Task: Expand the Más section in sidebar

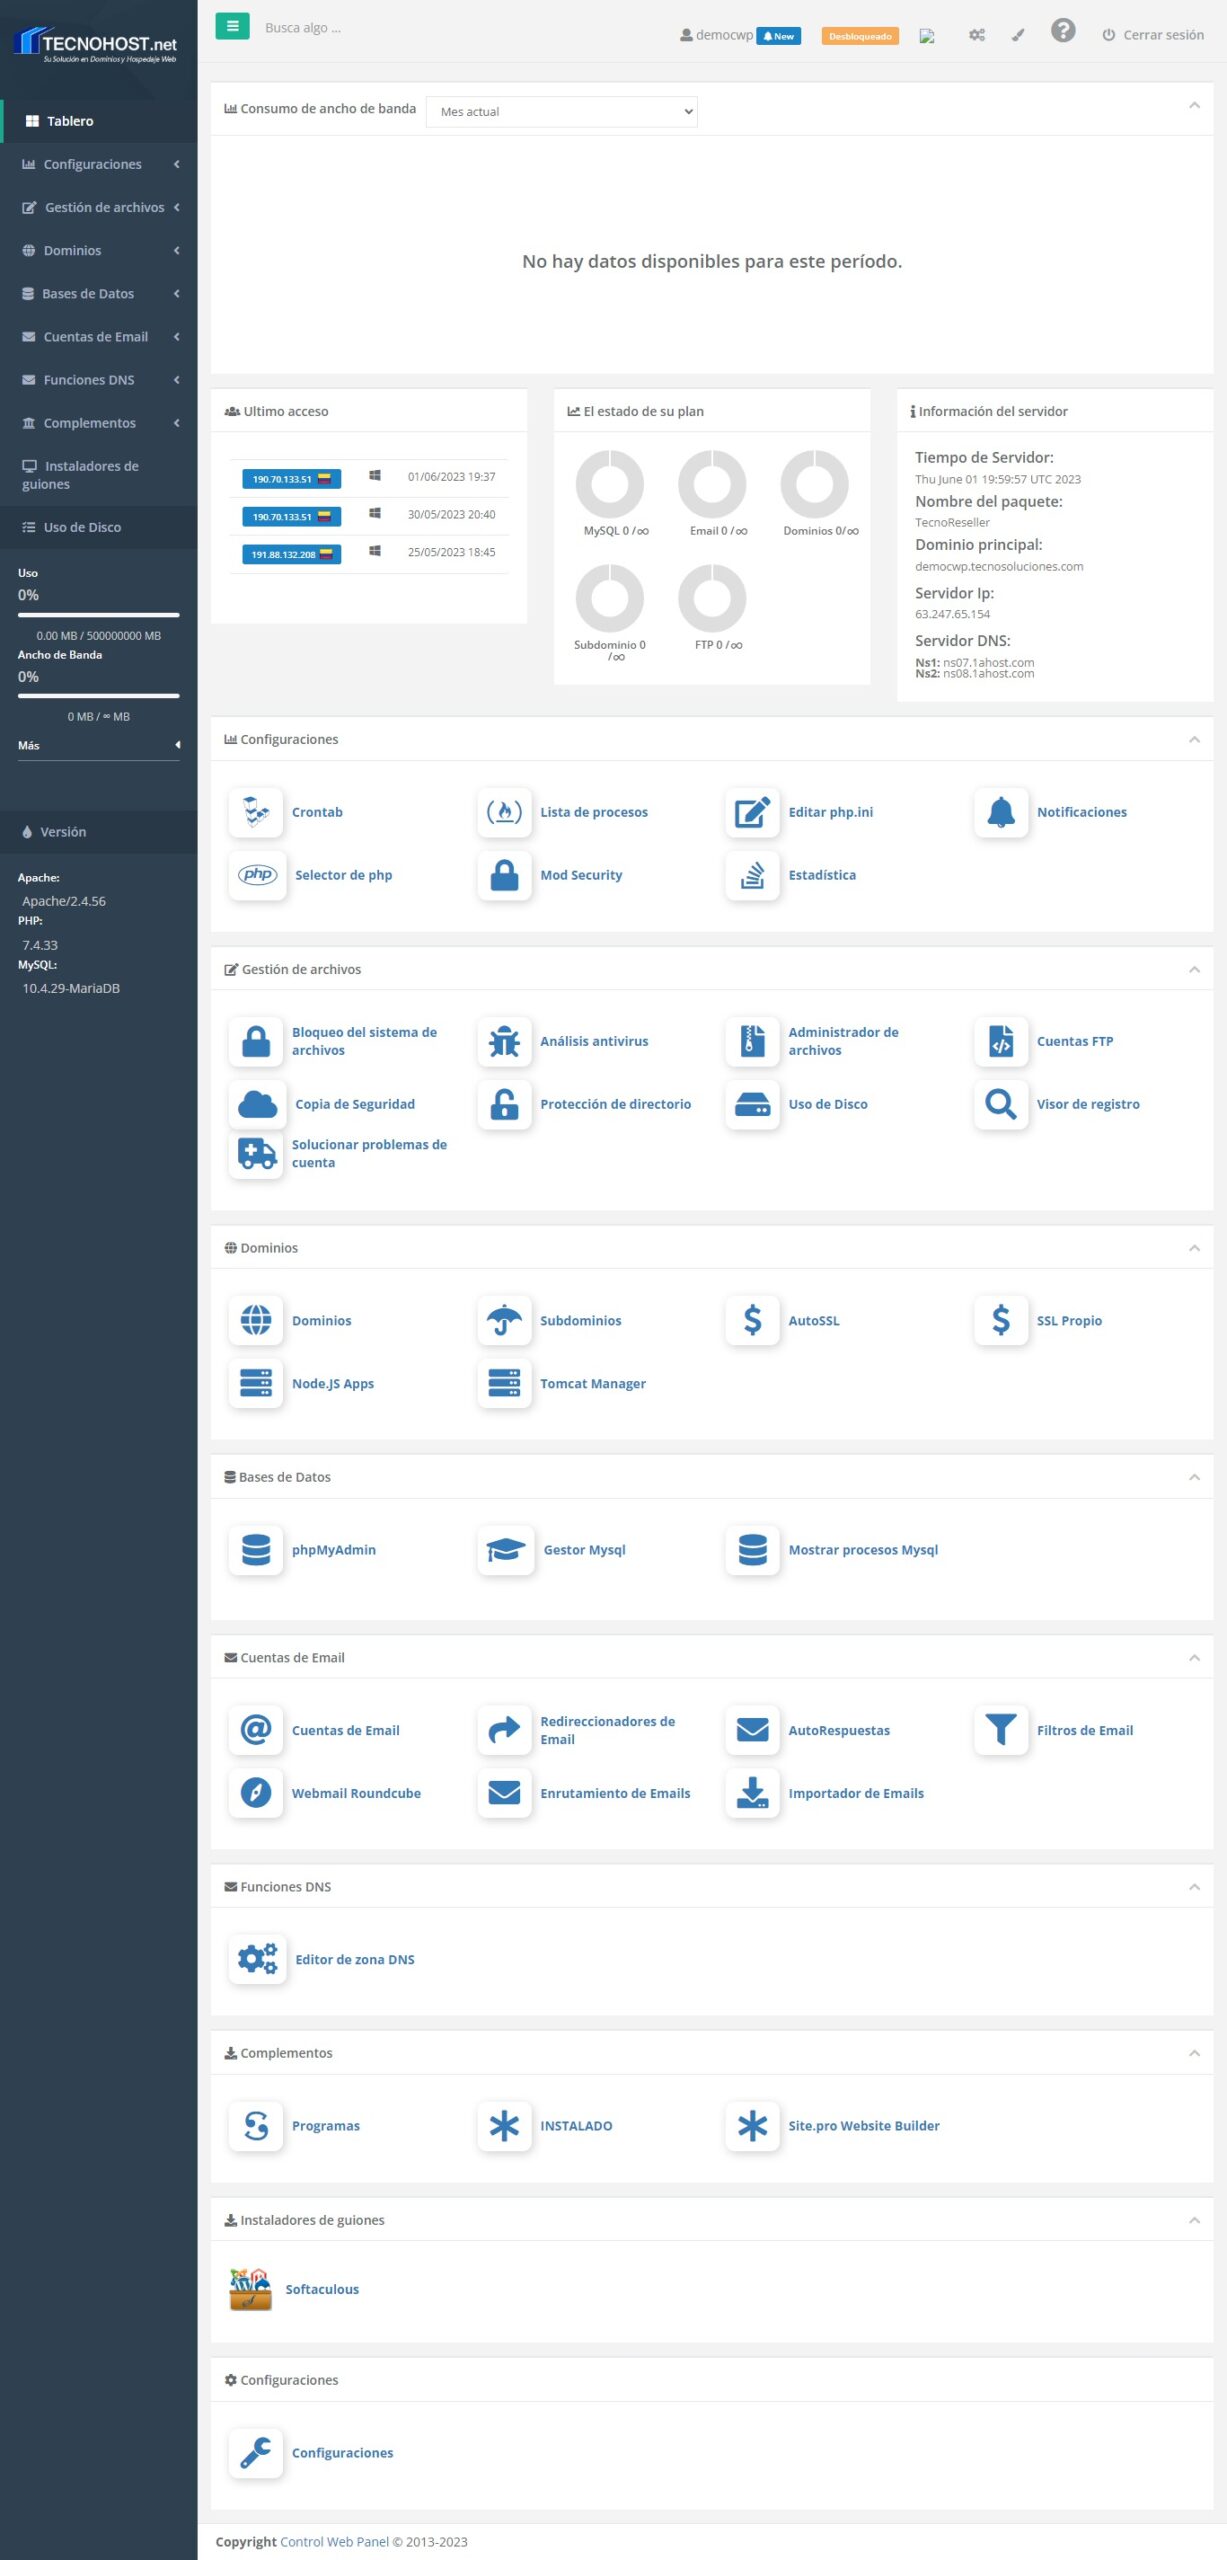Action: click(98, 745)
